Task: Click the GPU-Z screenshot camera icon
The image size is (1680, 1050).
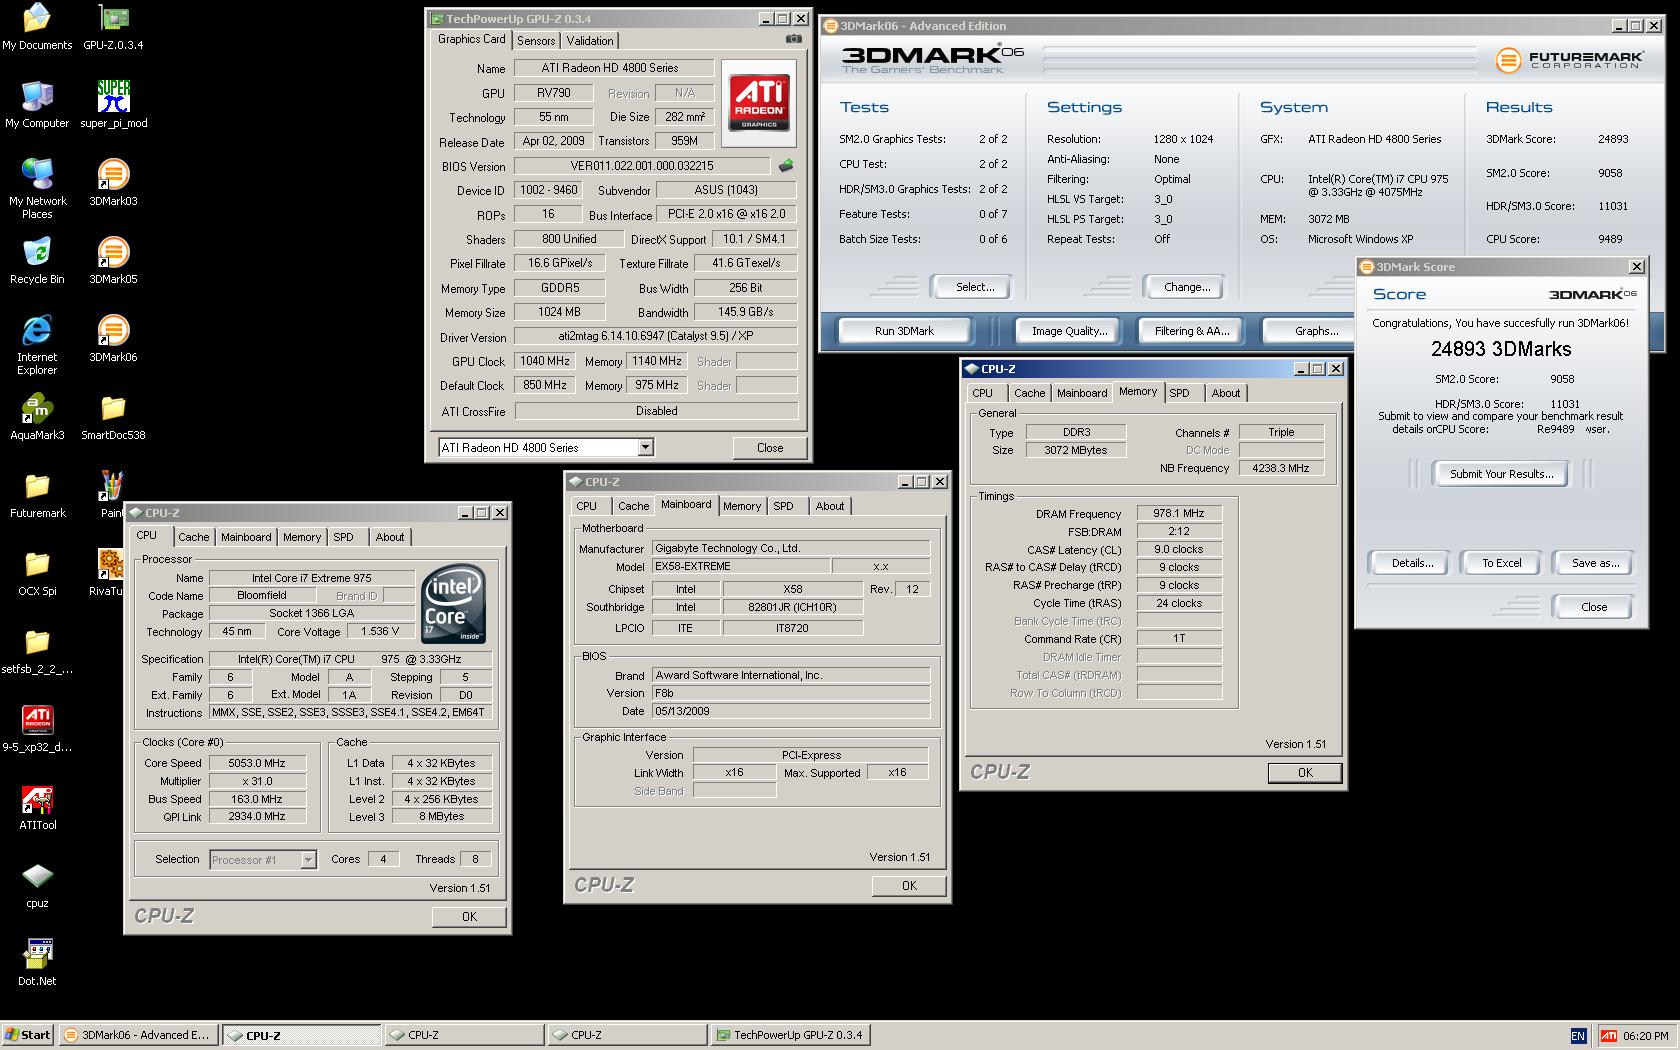Action: (x=793, y=39)
